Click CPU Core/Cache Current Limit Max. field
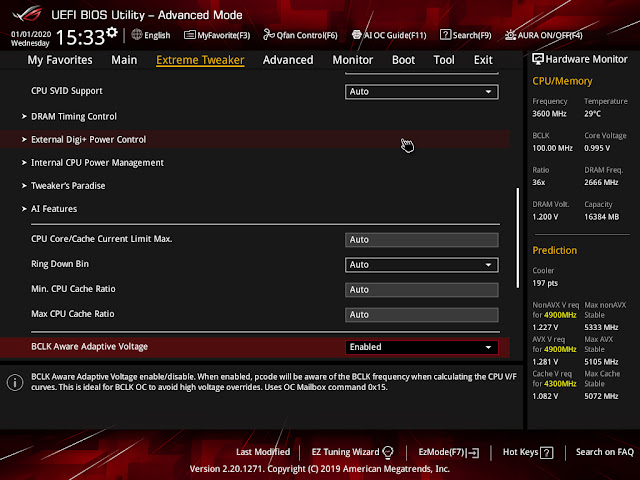Image resolution: width=640 pixels, height=480 pixels. coord(421,240)
